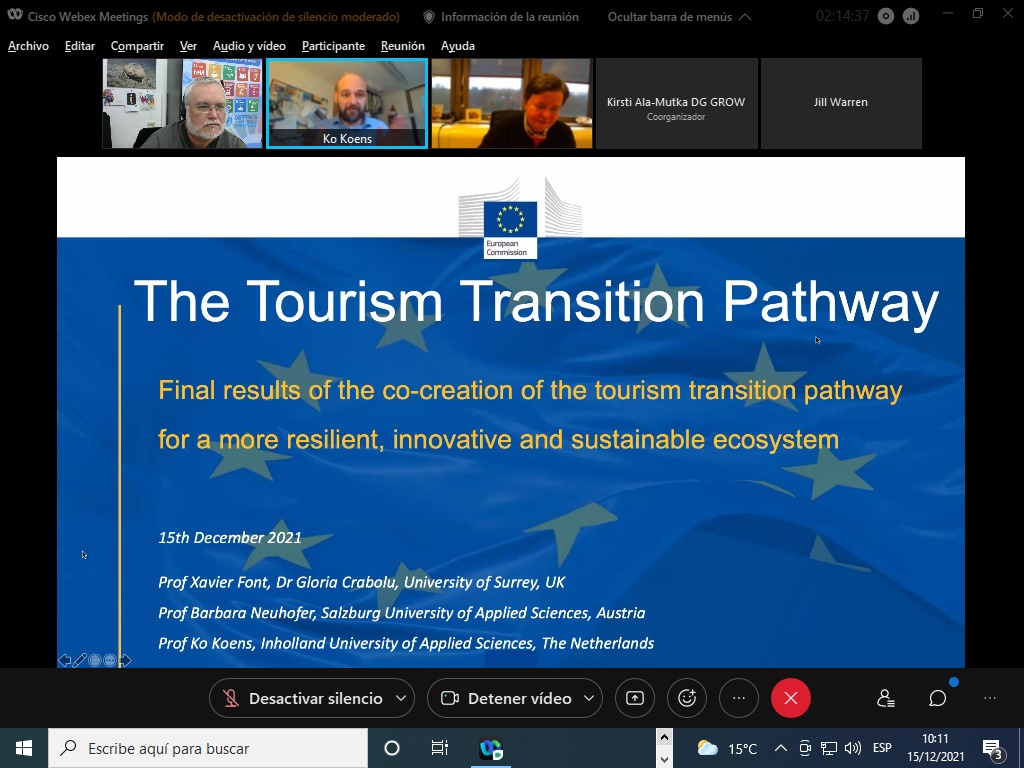Image resolution: width=1024 pixels, height=768 pixels.
Task: Open the chat panel icon
Action: pyautogui.click(x=937, y=698)
